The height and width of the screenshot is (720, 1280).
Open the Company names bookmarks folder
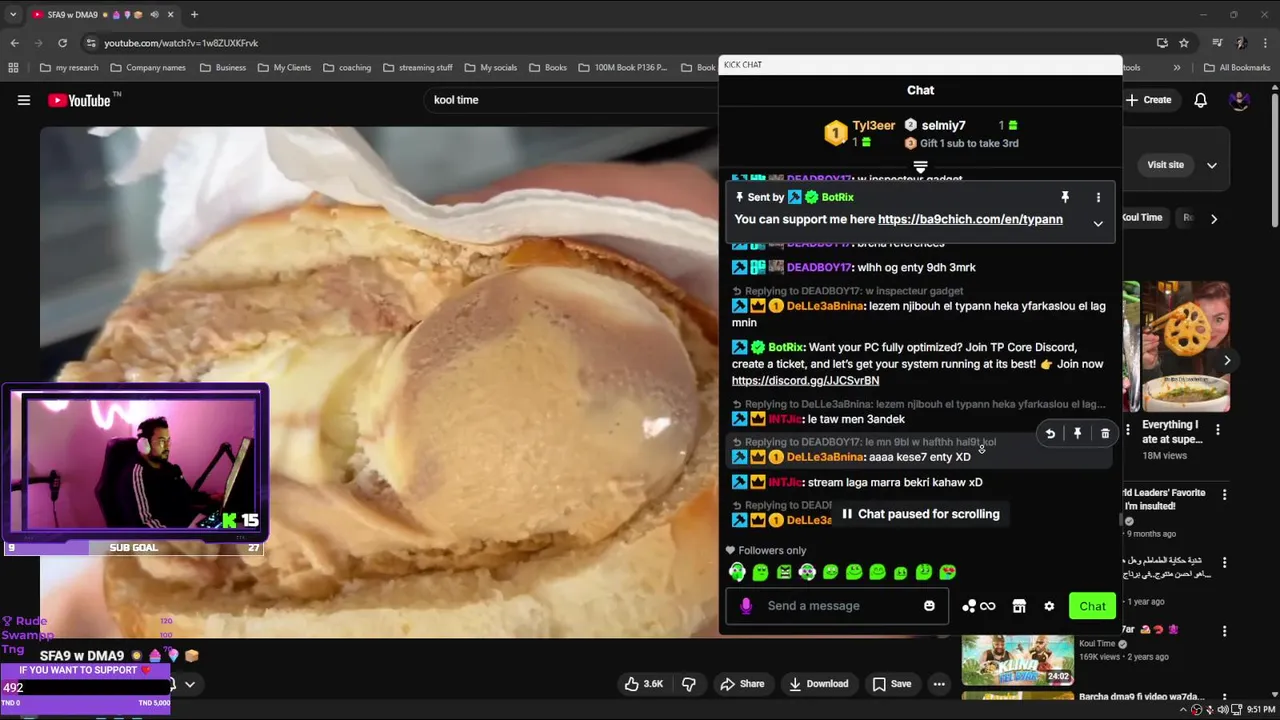[x=147, y=68]
